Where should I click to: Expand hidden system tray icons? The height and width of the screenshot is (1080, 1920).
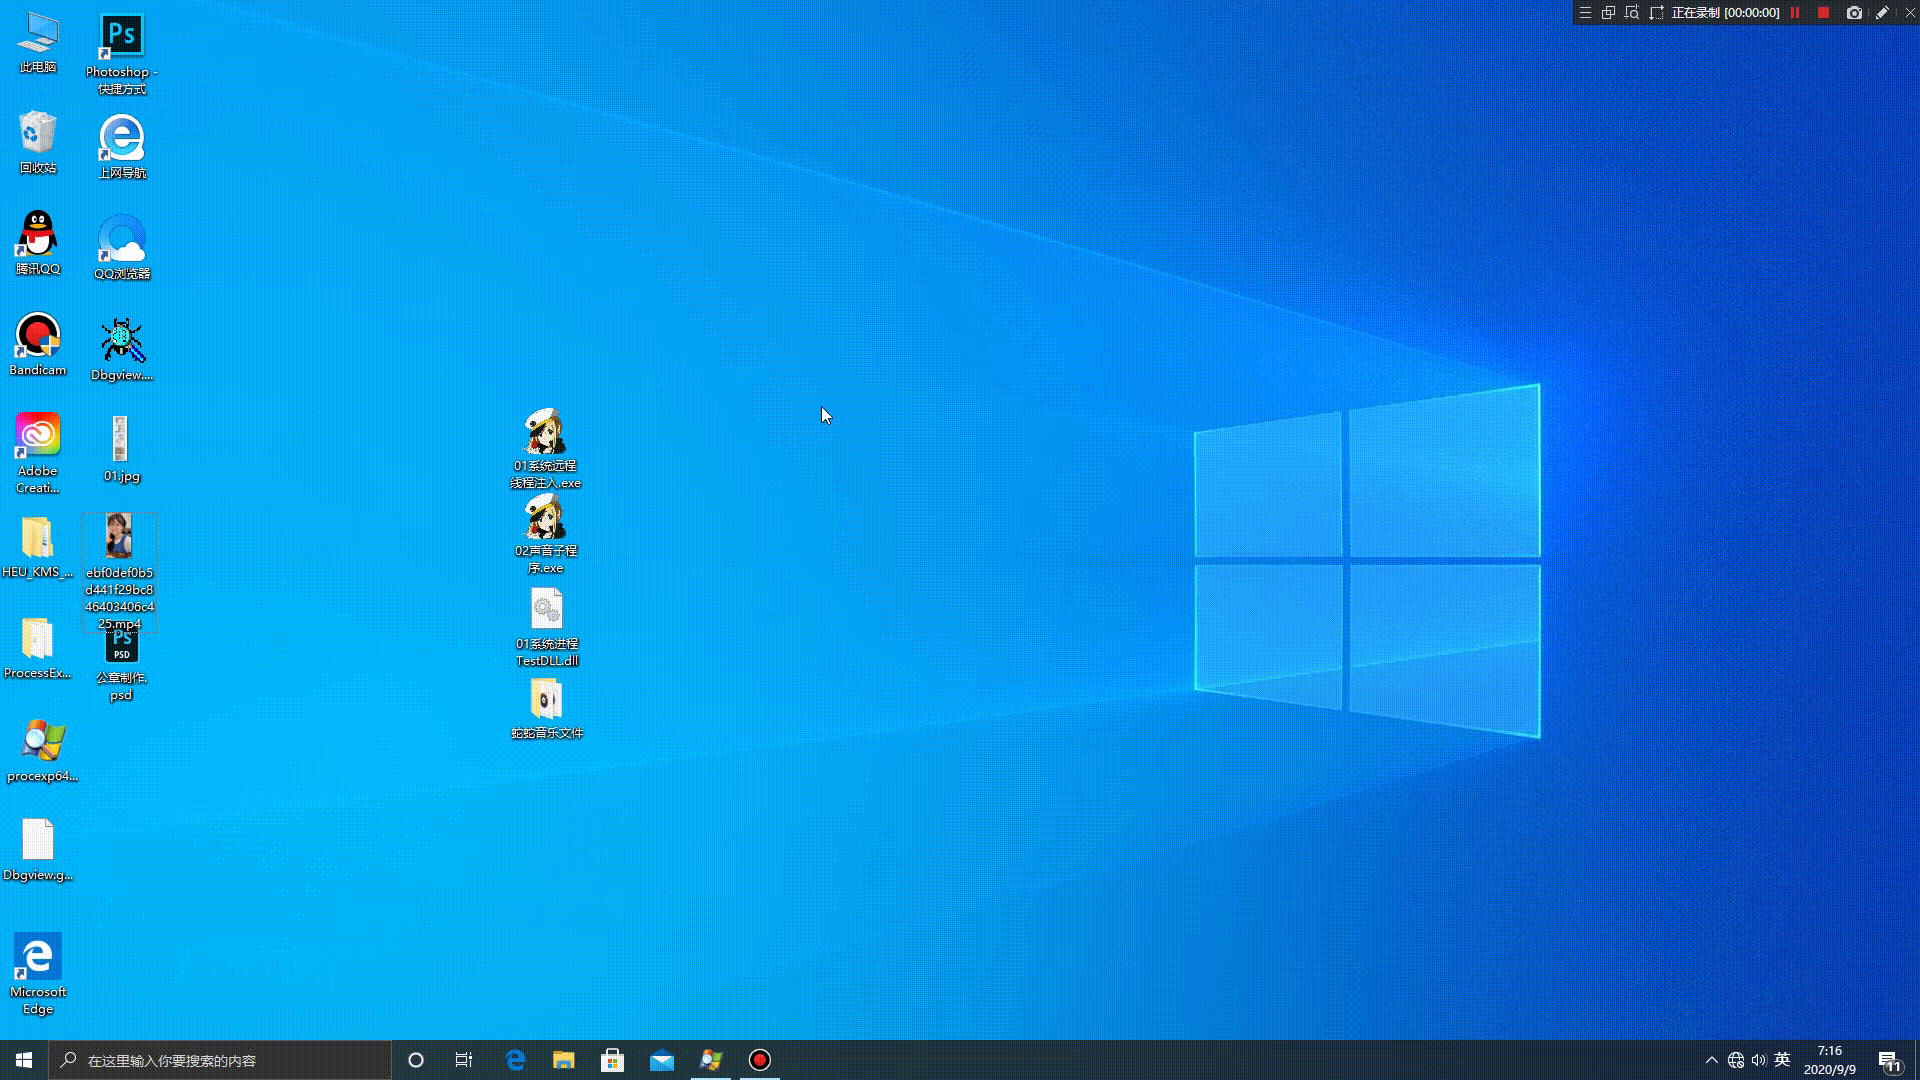[x=1711, y=1060]
